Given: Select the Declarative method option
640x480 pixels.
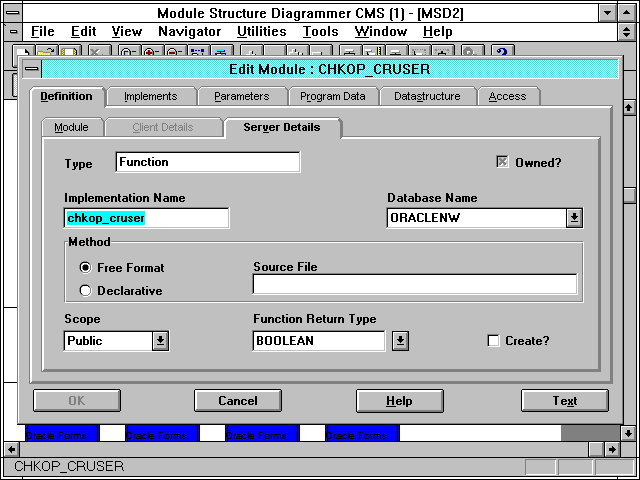Looking at the screenshot, I should pos(86,291).
